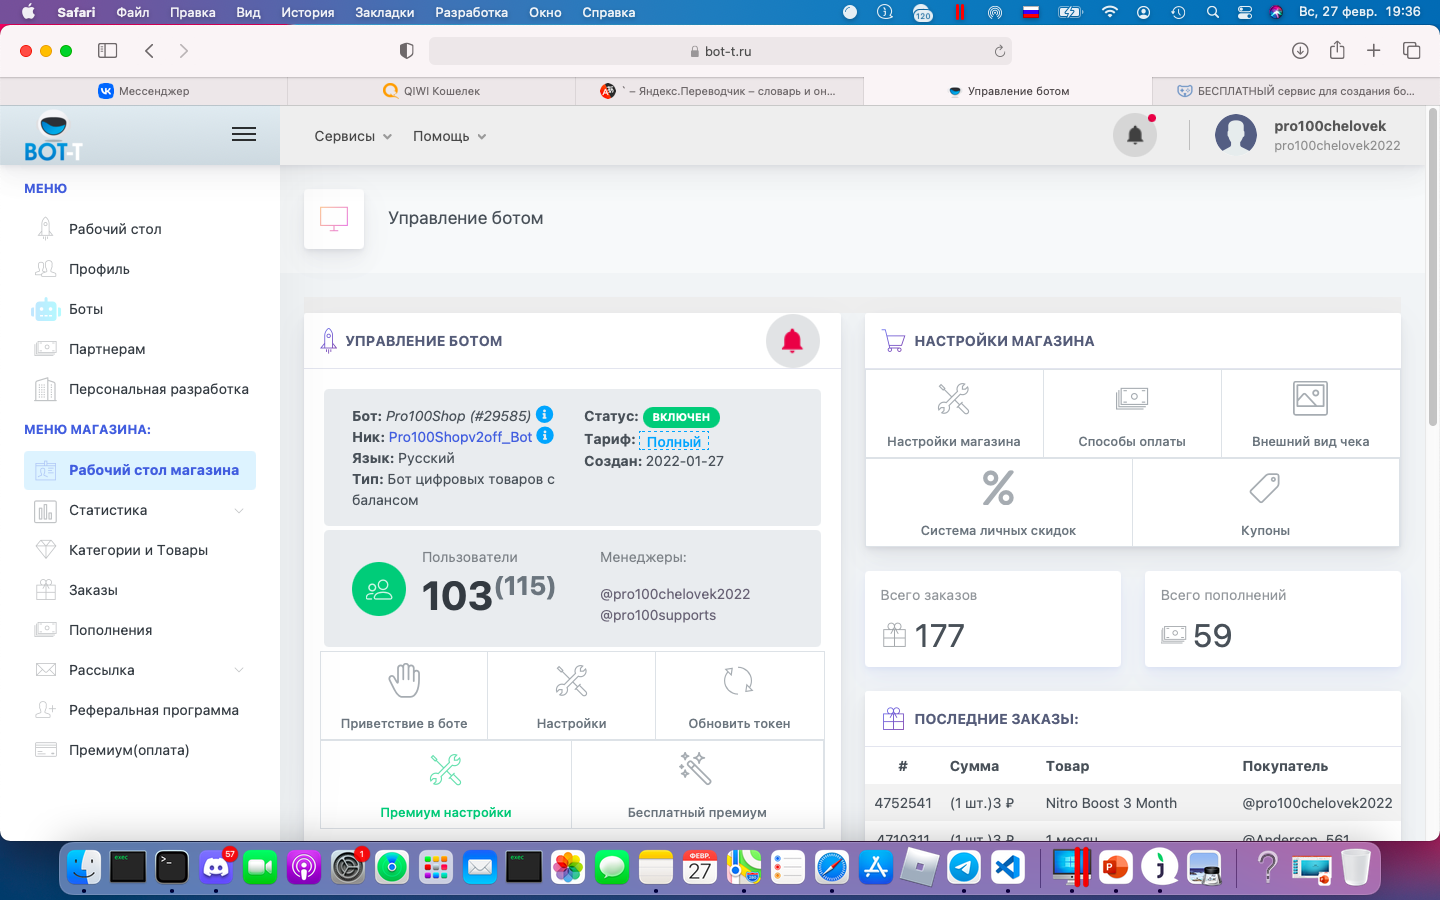Open Категории и Товары in sidebar
The image size is (1440, 900).
point(140,550)
